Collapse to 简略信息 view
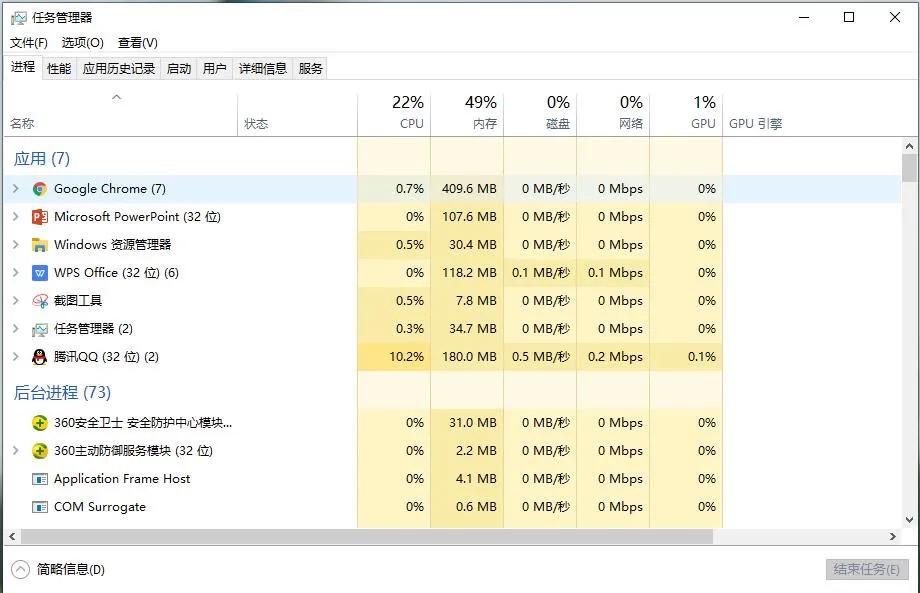Viewport: 920px width, 593px height. [x=58, y=569]
